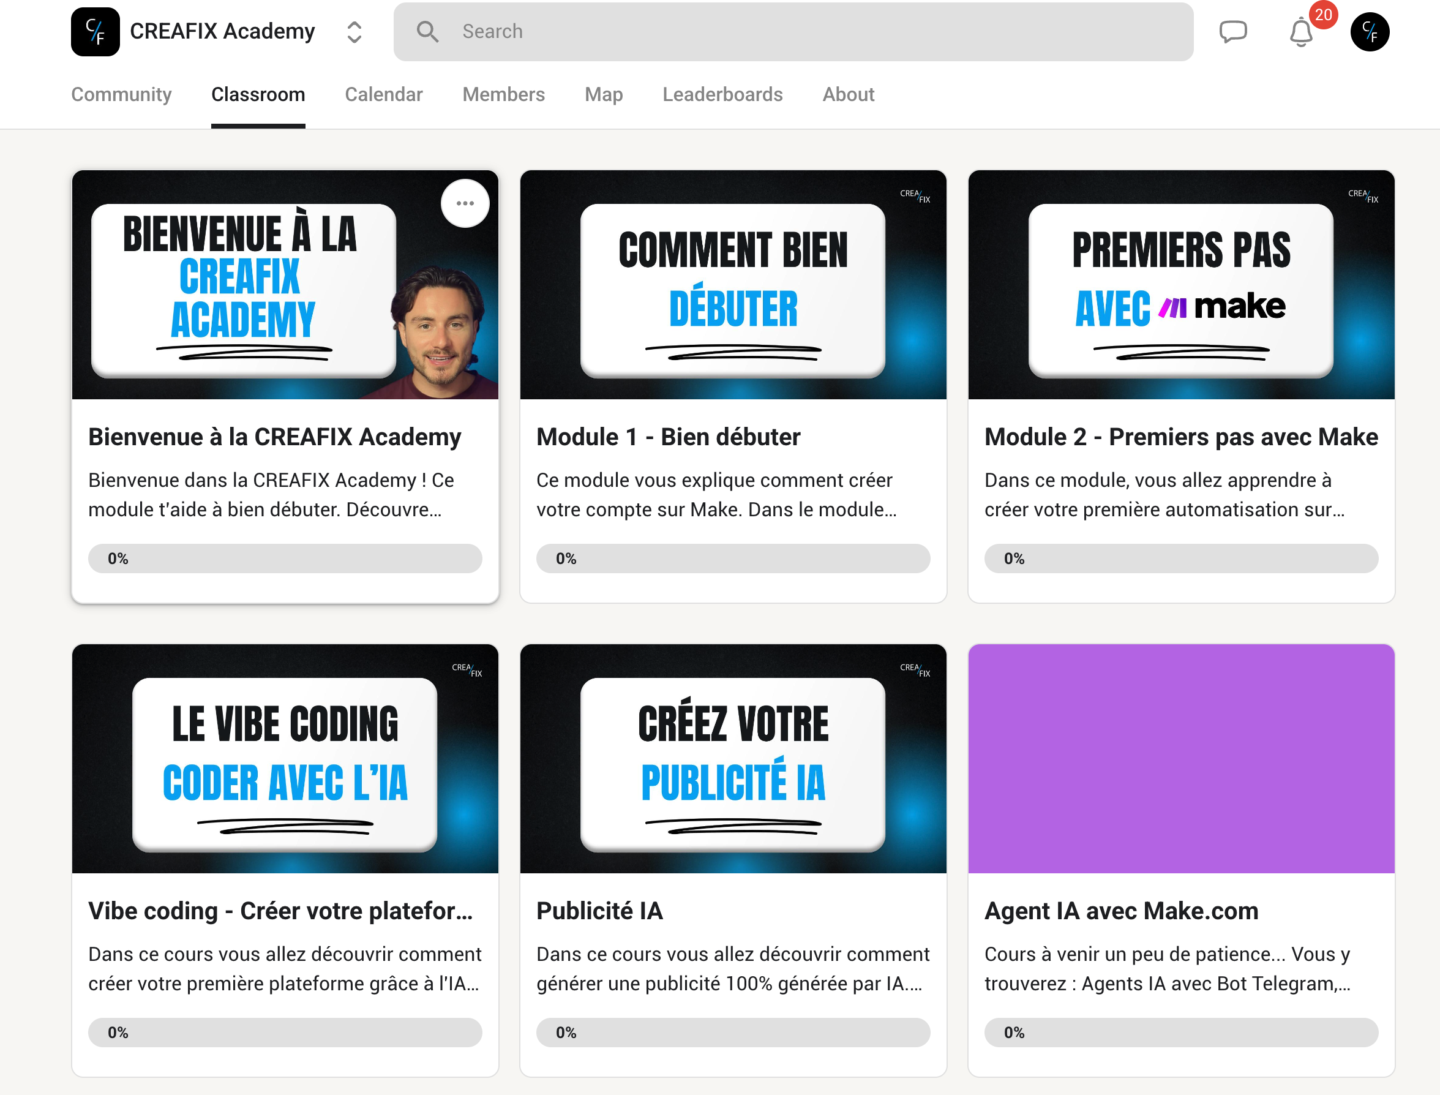This screenshot has height=1095, width=1440.
Task: Click progress bar on Vibe coding card
Action: click(285, 1033)
